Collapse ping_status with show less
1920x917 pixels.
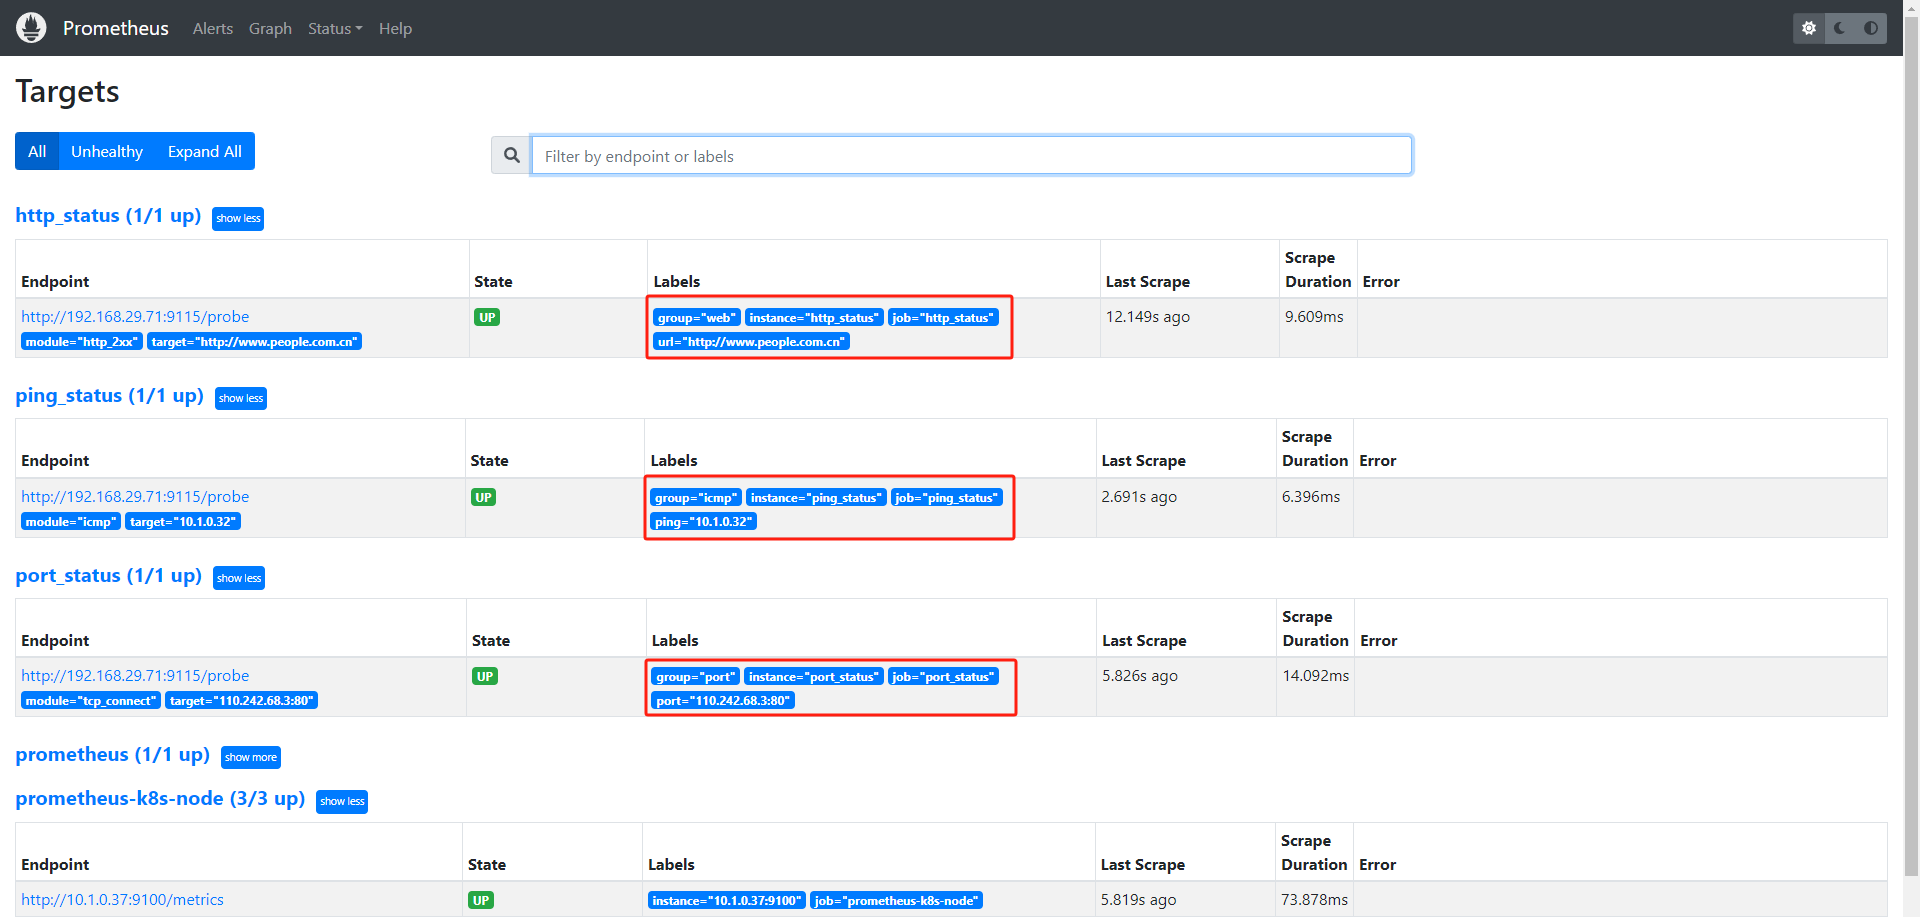(x=241, y=398)
